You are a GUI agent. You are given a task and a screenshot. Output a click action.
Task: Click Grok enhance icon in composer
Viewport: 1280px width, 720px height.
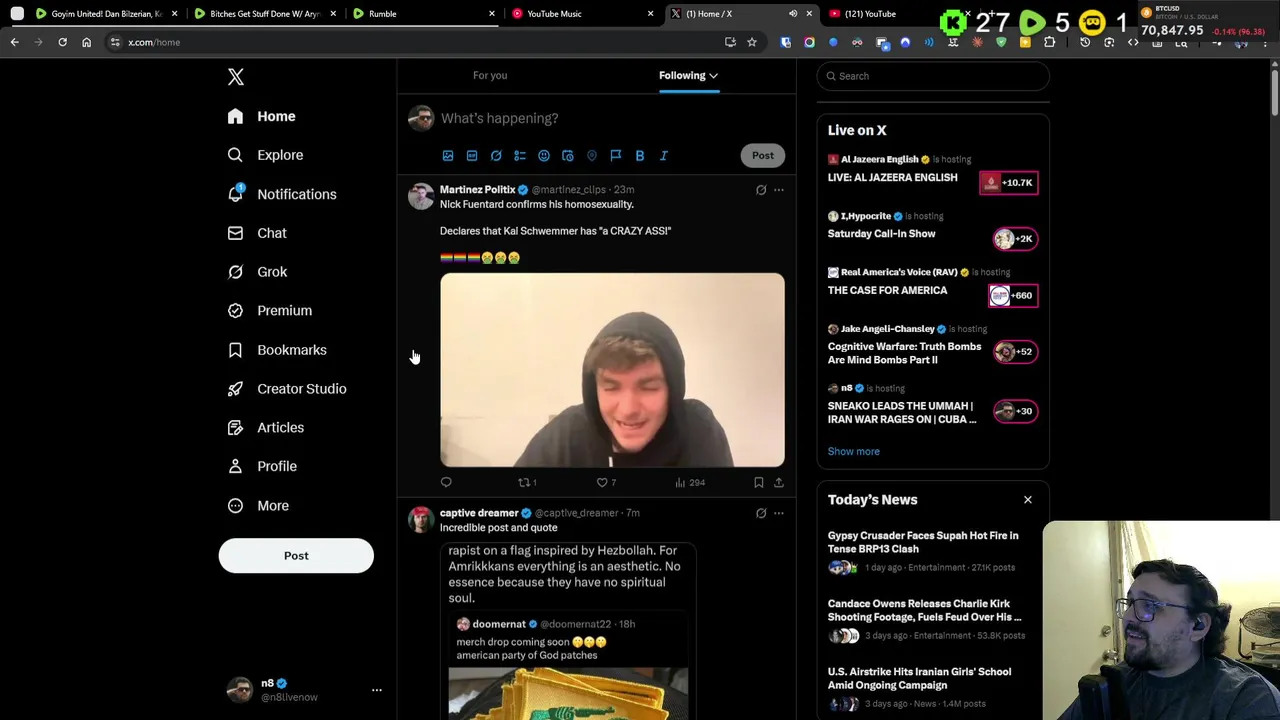(496, 156)
